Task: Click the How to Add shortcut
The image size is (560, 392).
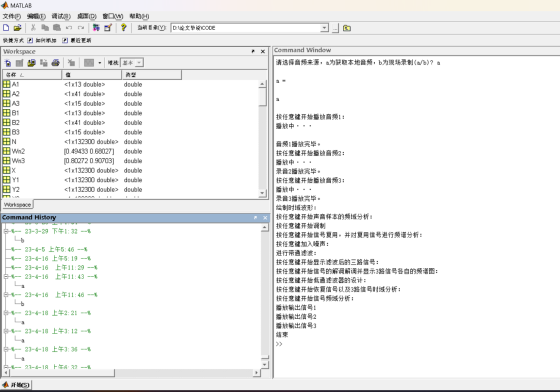Action: click(x=42, y=40)
